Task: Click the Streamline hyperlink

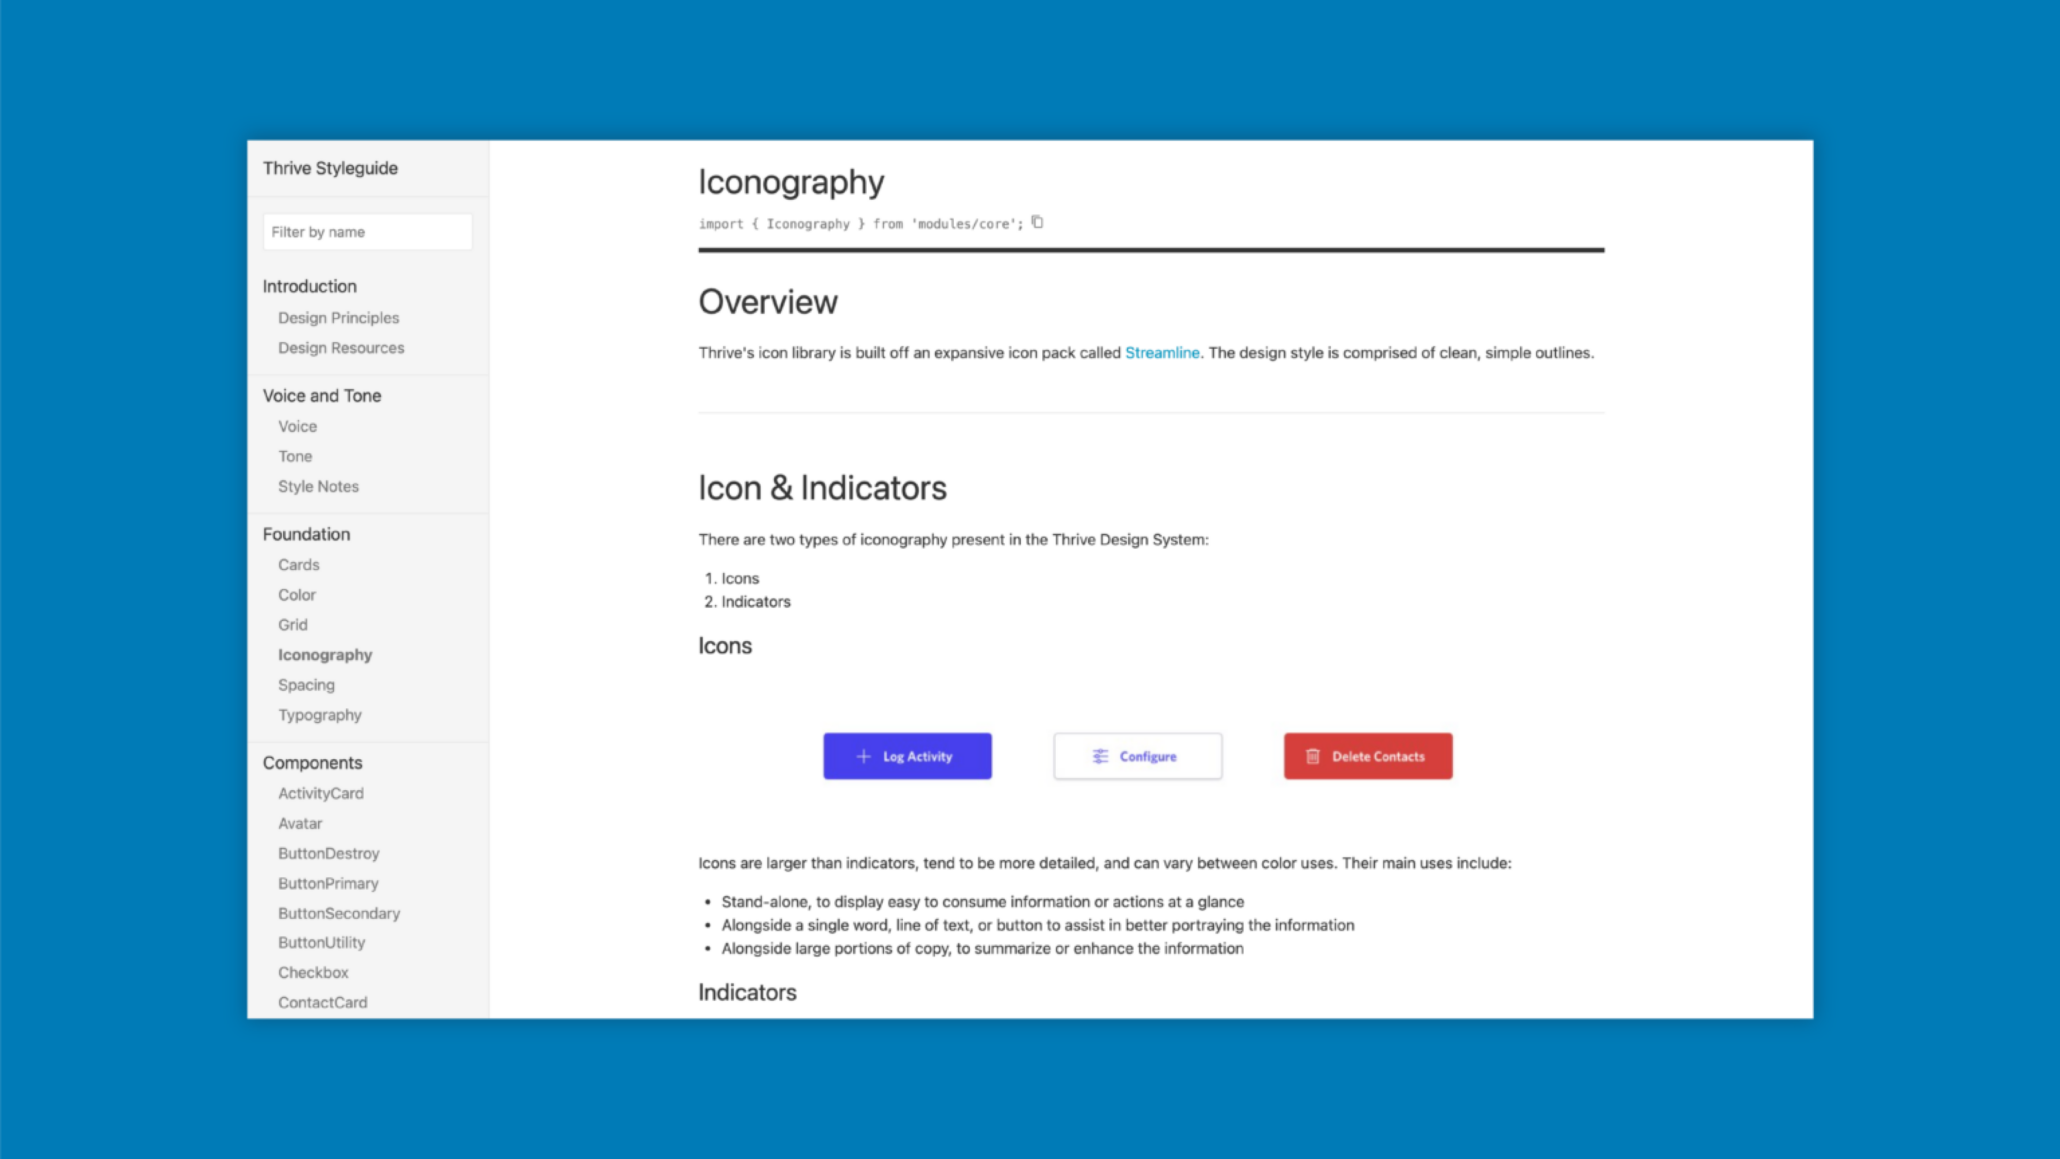Action: coord(1162,352)
